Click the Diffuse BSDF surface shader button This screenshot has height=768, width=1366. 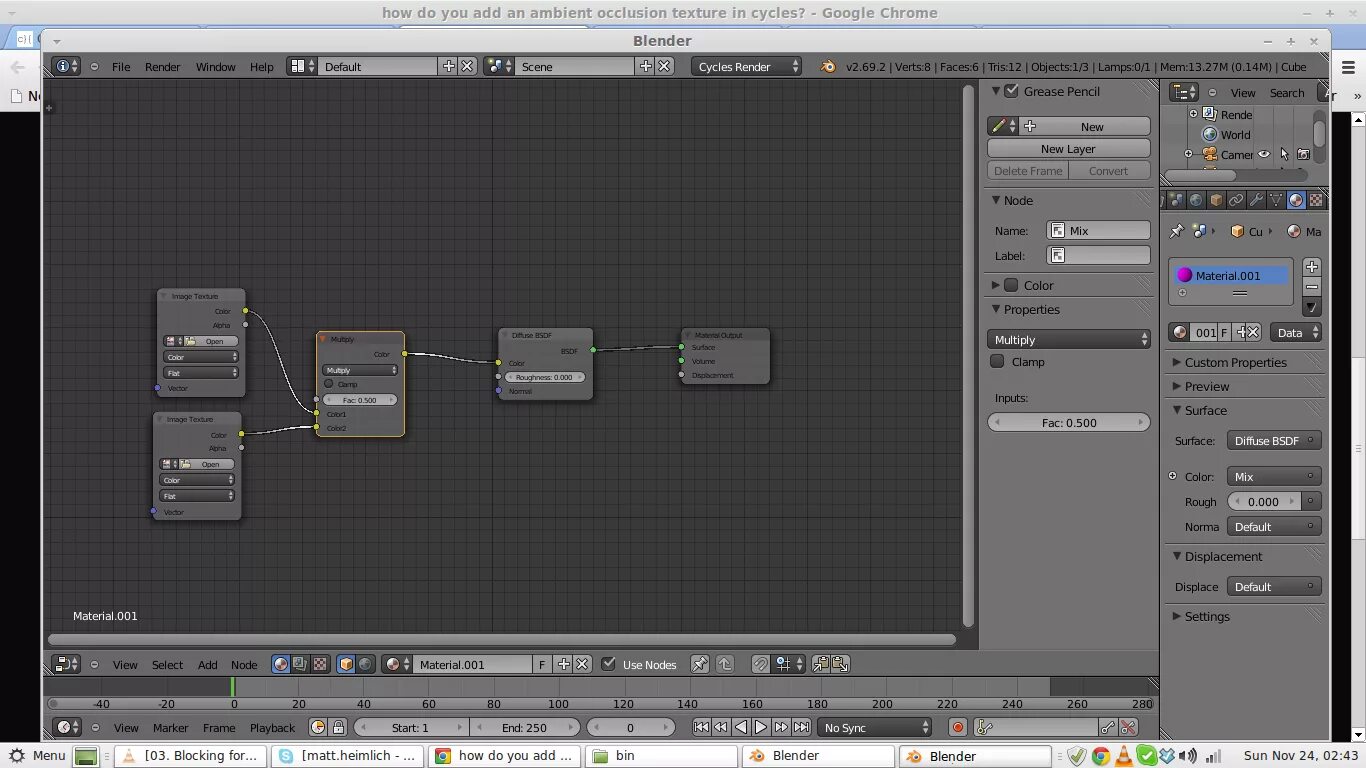pos(1275,440)
